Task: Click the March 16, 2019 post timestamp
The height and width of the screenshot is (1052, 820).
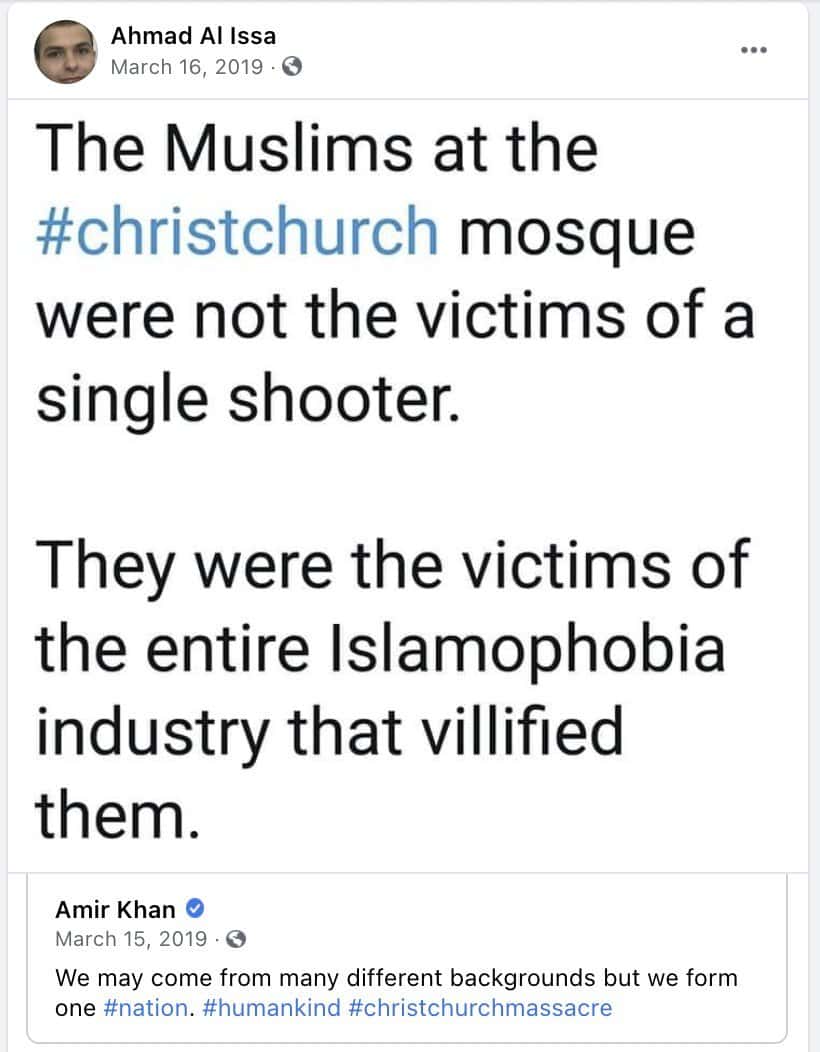Action: pos(187,67)
